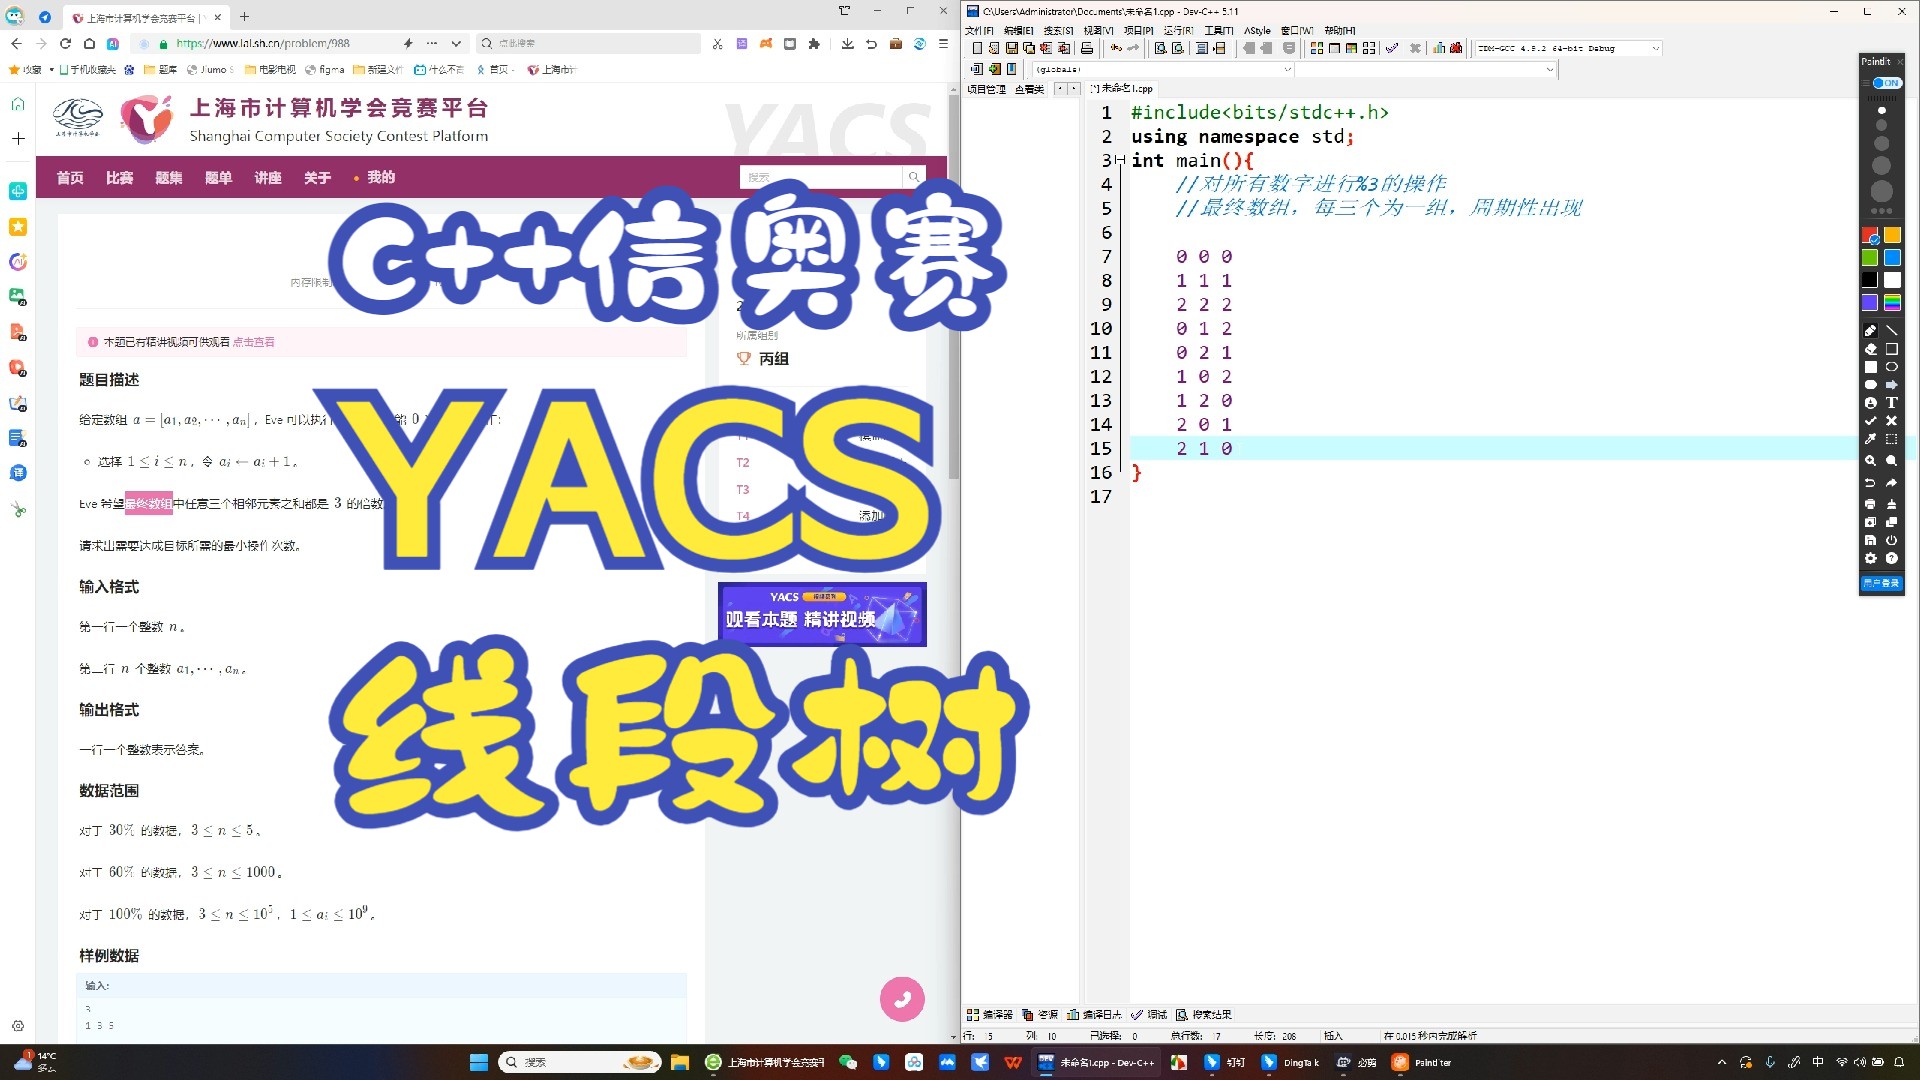Pick the red color swatch in Pointit

(x=1870, y=236)
